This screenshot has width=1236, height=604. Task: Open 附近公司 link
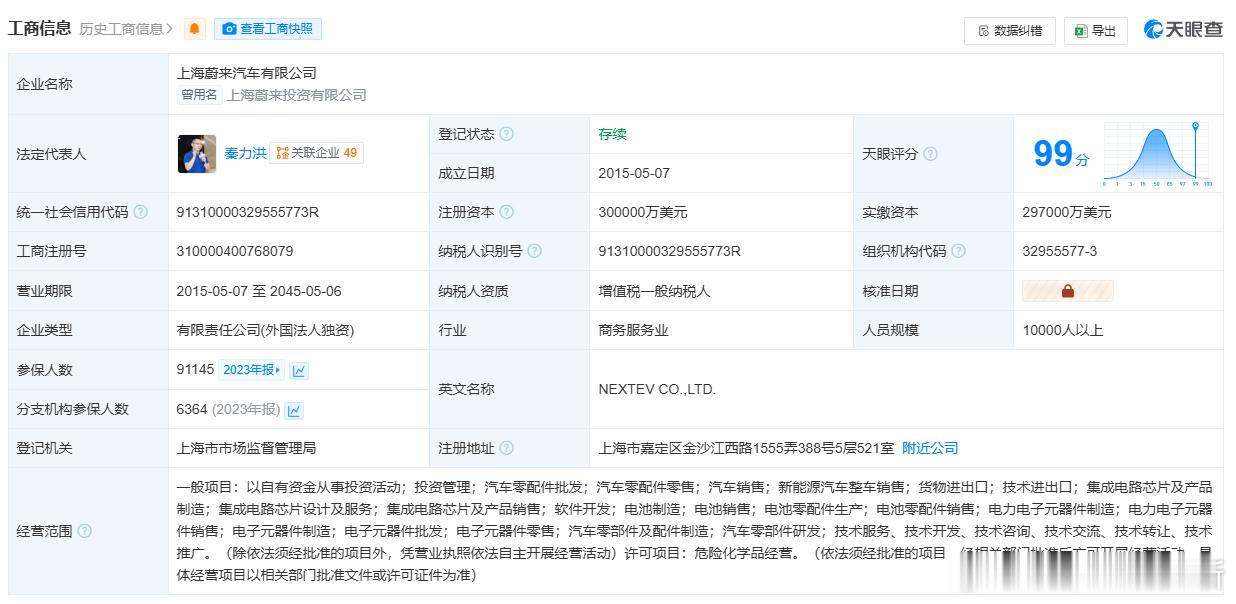click(930, 448)
